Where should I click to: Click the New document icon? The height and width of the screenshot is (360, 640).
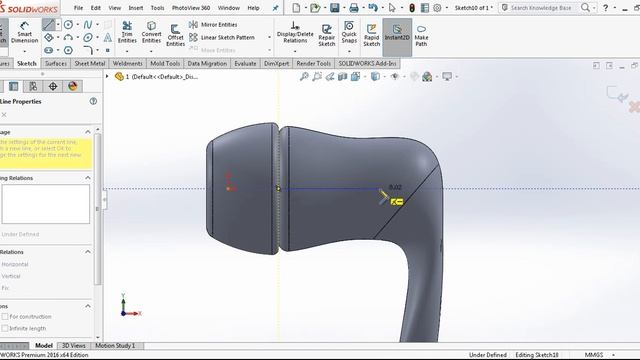pyautogui.click(x=296, y=8)
